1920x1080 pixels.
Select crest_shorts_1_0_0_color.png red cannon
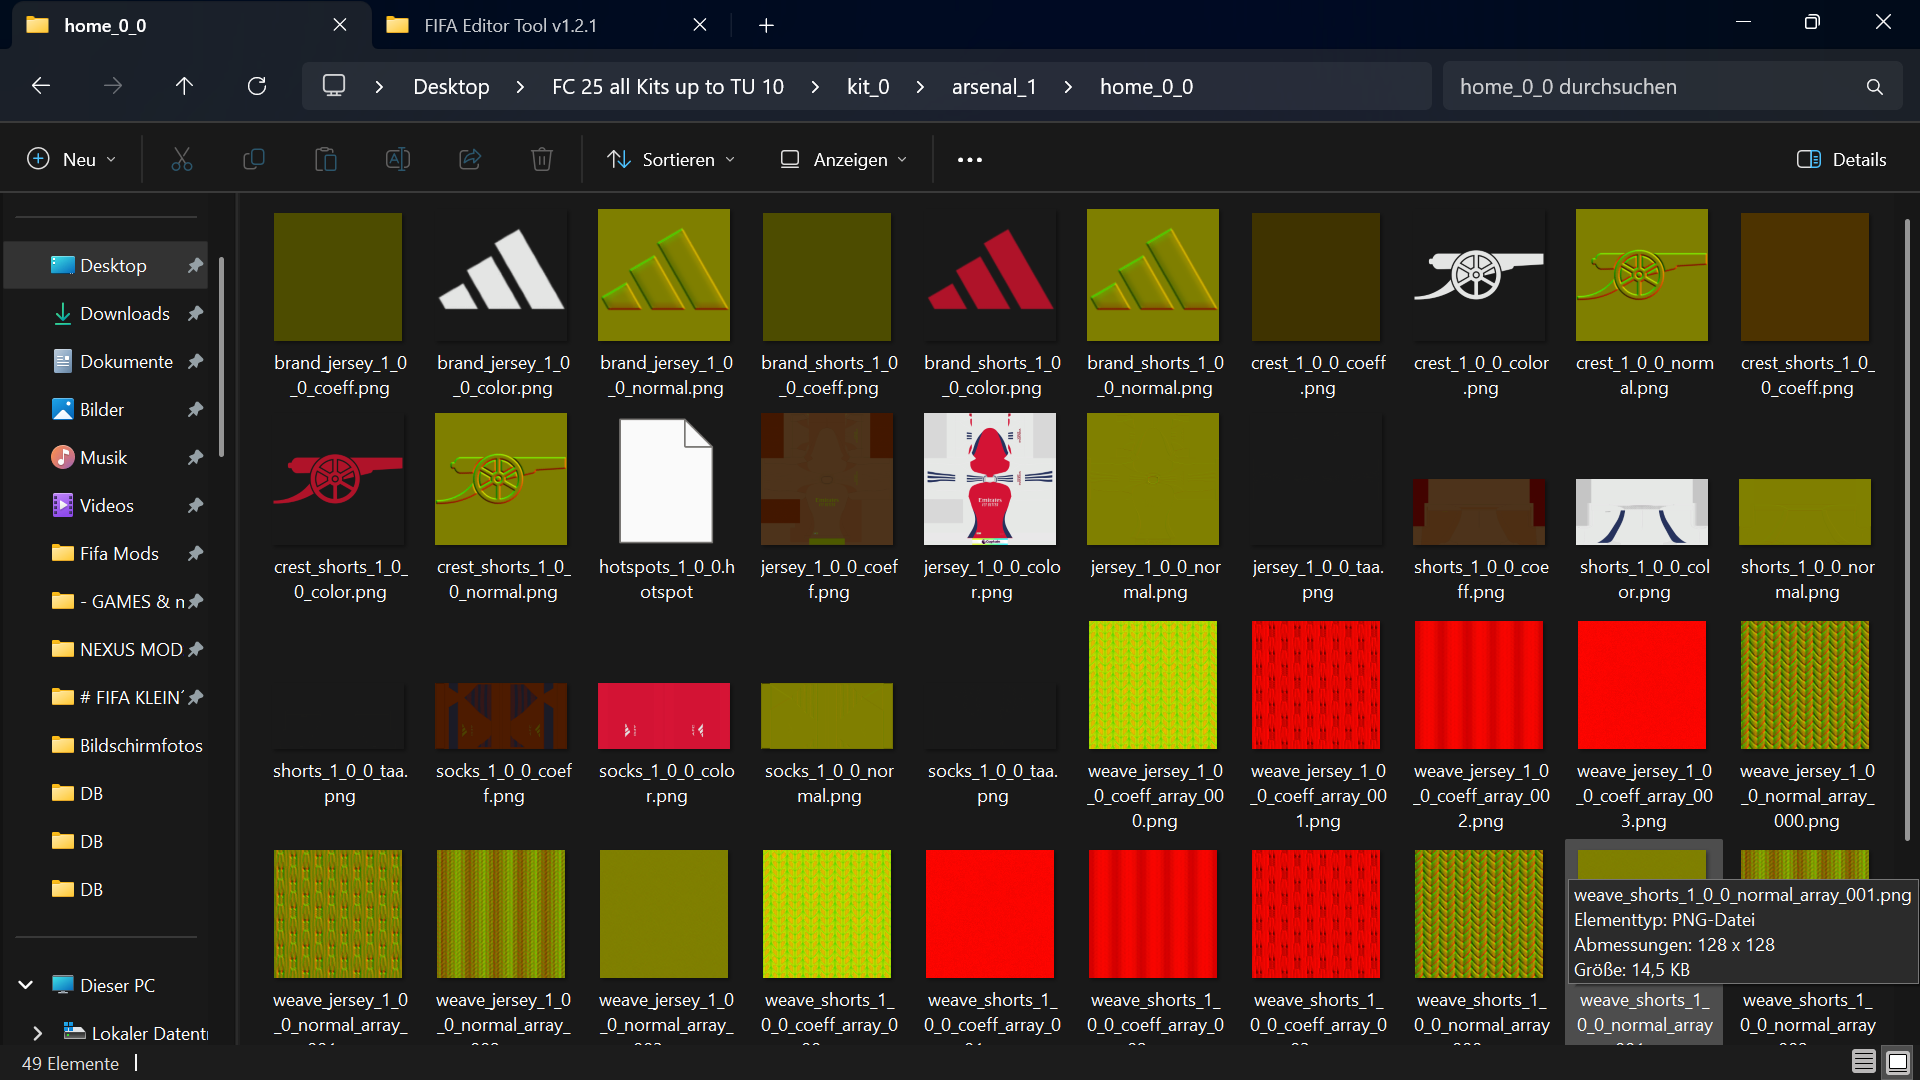click(338, 479)
